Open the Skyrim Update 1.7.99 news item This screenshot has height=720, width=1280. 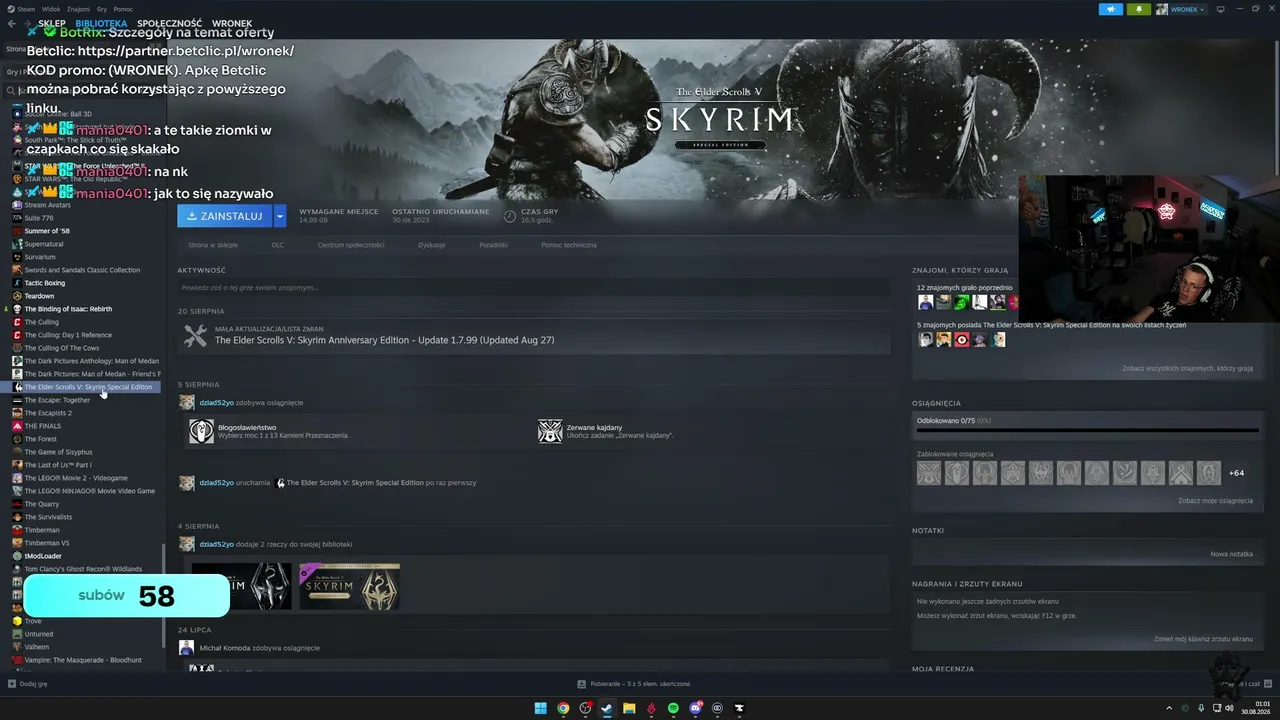534,336
